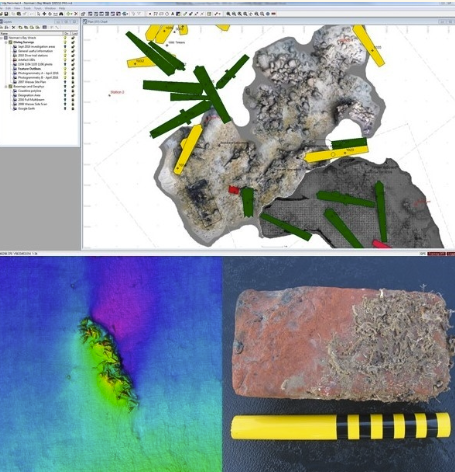Click the red Artefact IDs layer icon
Screen dimensions: 455x472
pyautogui.click(x=15, y=60)
